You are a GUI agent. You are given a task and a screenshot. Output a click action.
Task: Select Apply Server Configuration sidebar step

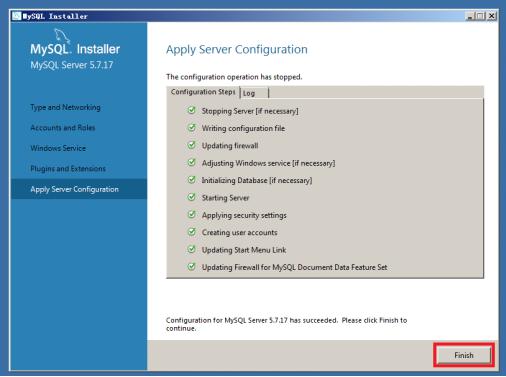(79, 189)
